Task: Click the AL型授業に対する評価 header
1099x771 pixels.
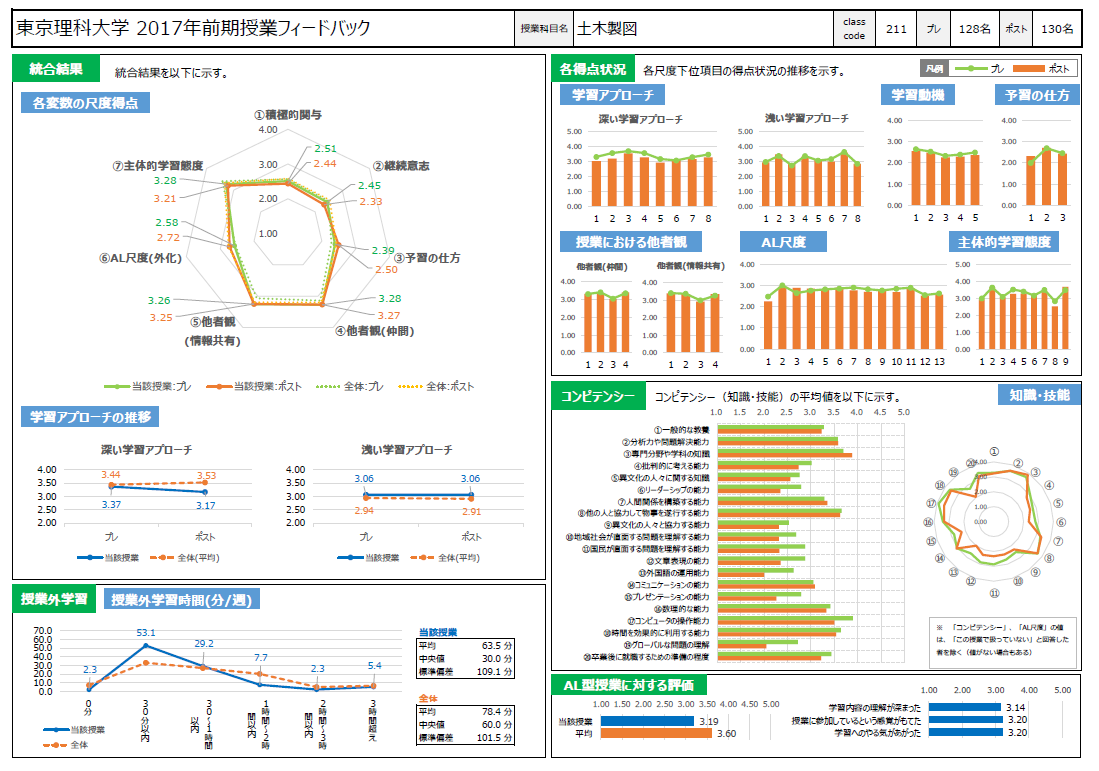Action: (629, 685)
